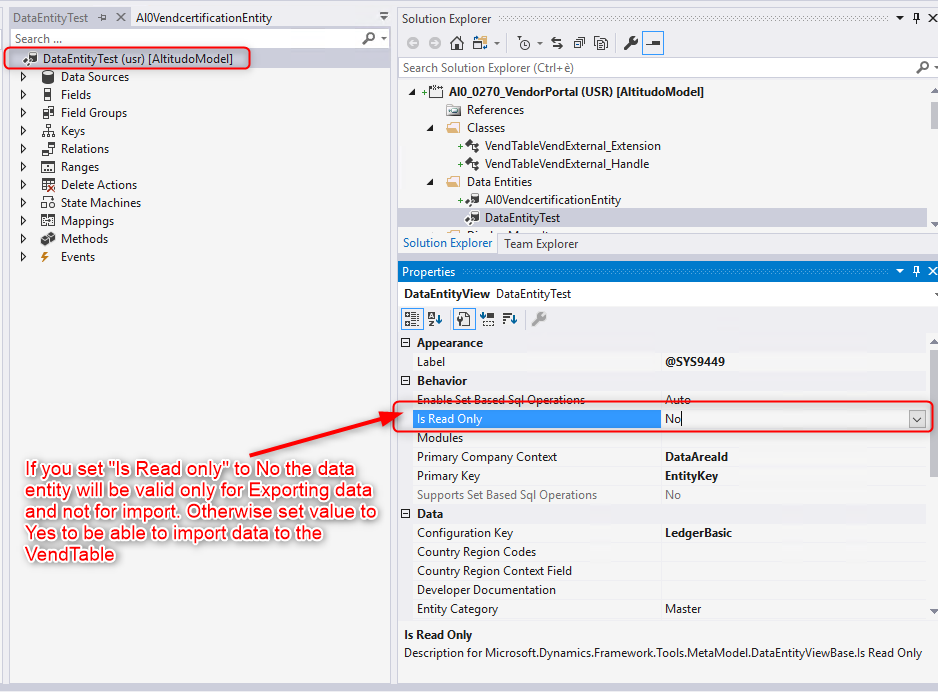Pin the Solution Explorer panel
Viewport: 938px width, 692px height.
click(x=914, y=17)
